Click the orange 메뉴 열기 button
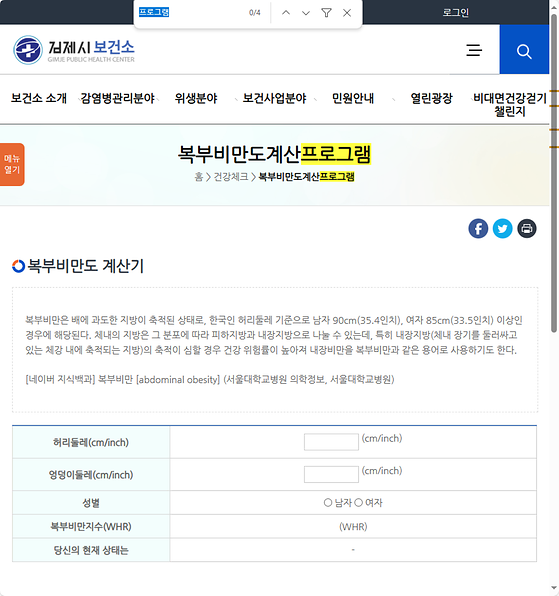559x596 pixels. point(12,164)
